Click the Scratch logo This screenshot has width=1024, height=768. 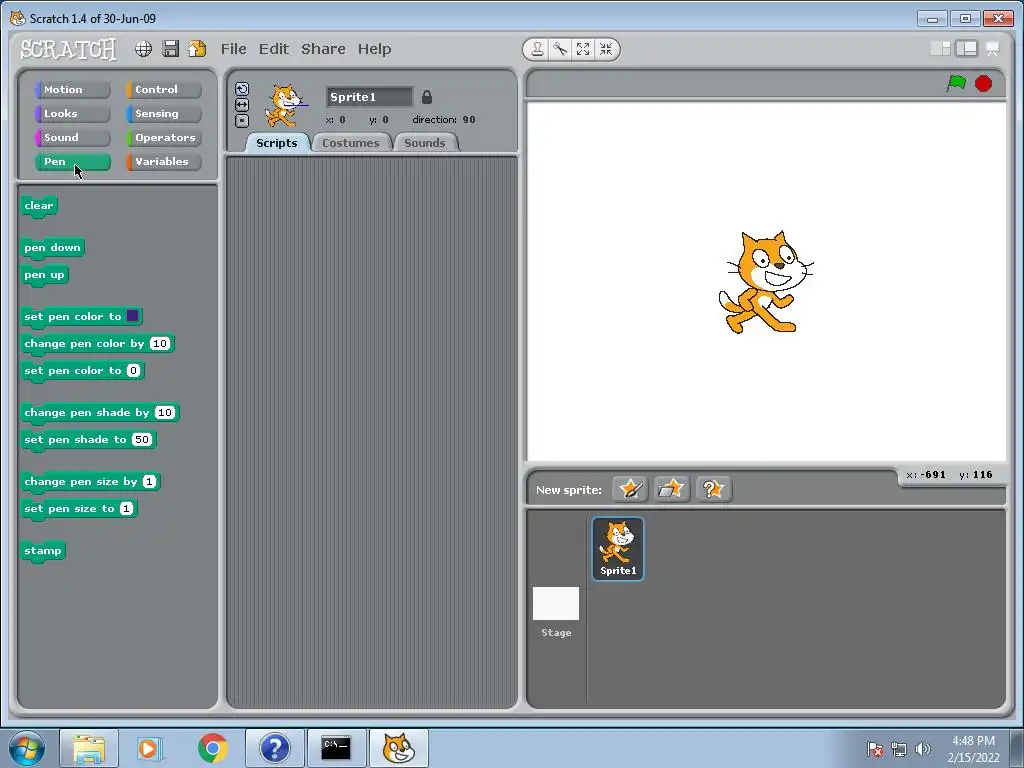pyautogui.click(x=68, y=49)
